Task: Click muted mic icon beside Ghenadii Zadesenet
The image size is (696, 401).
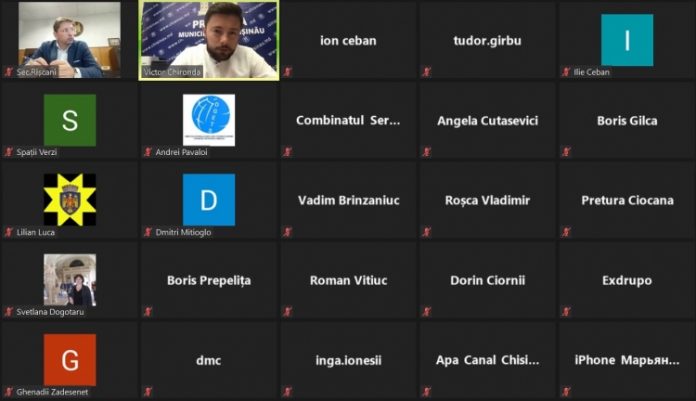Action: 9,392
